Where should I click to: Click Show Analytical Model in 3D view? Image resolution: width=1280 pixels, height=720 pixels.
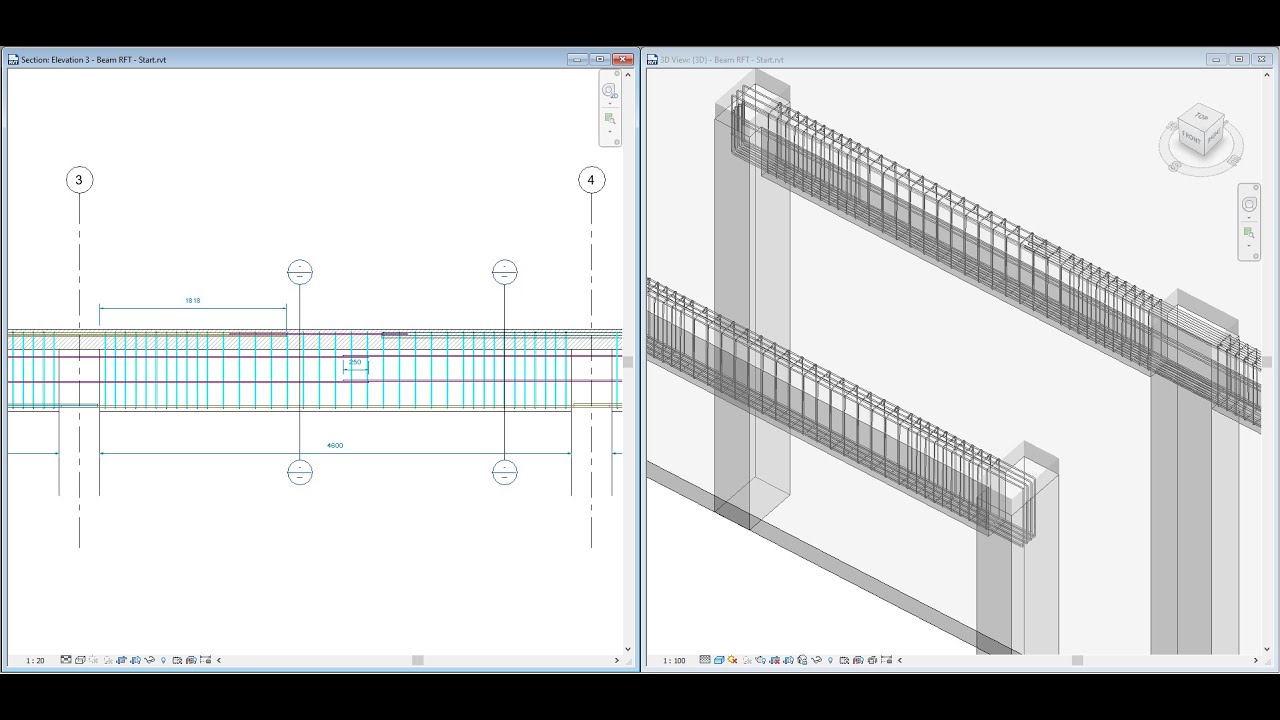click(x=858, y=660)
